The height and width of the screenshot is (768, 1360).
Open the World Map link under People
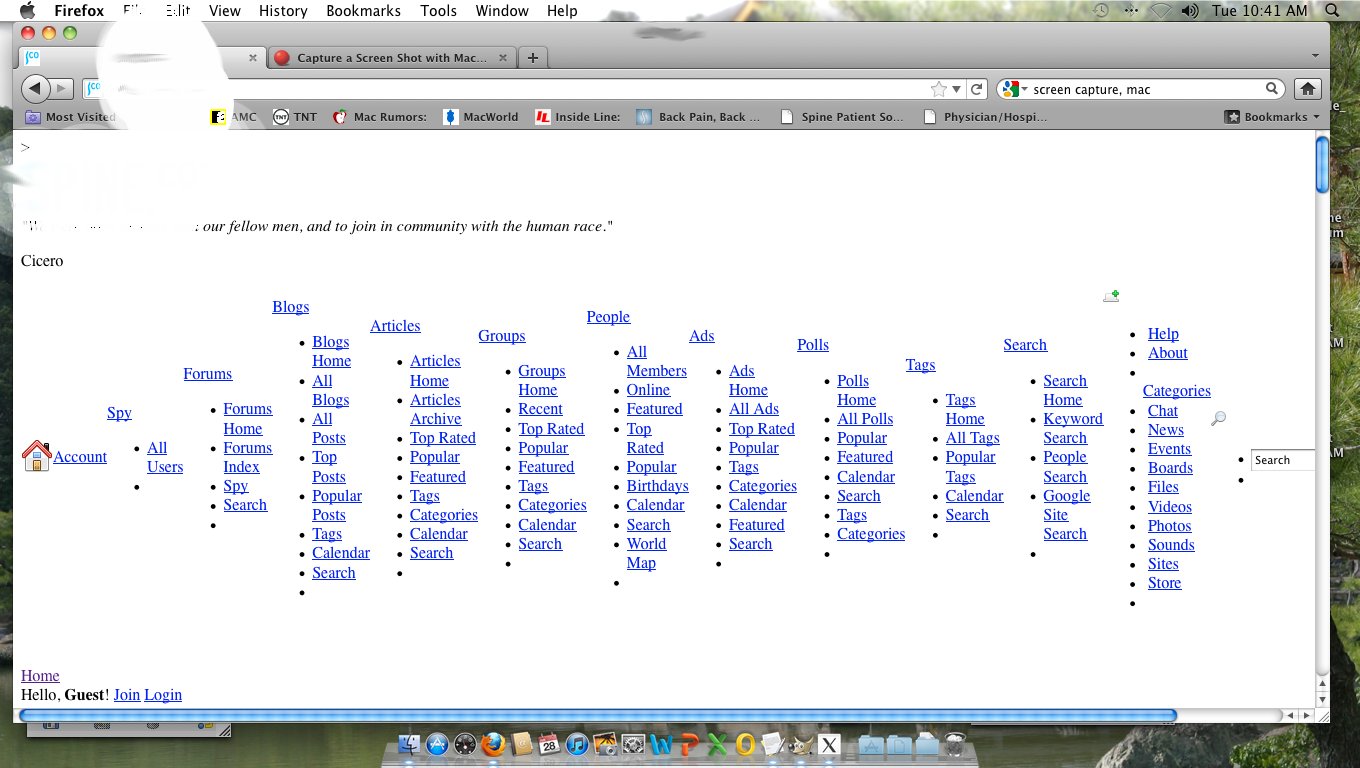pyautogui.click(x=645, y=553)
